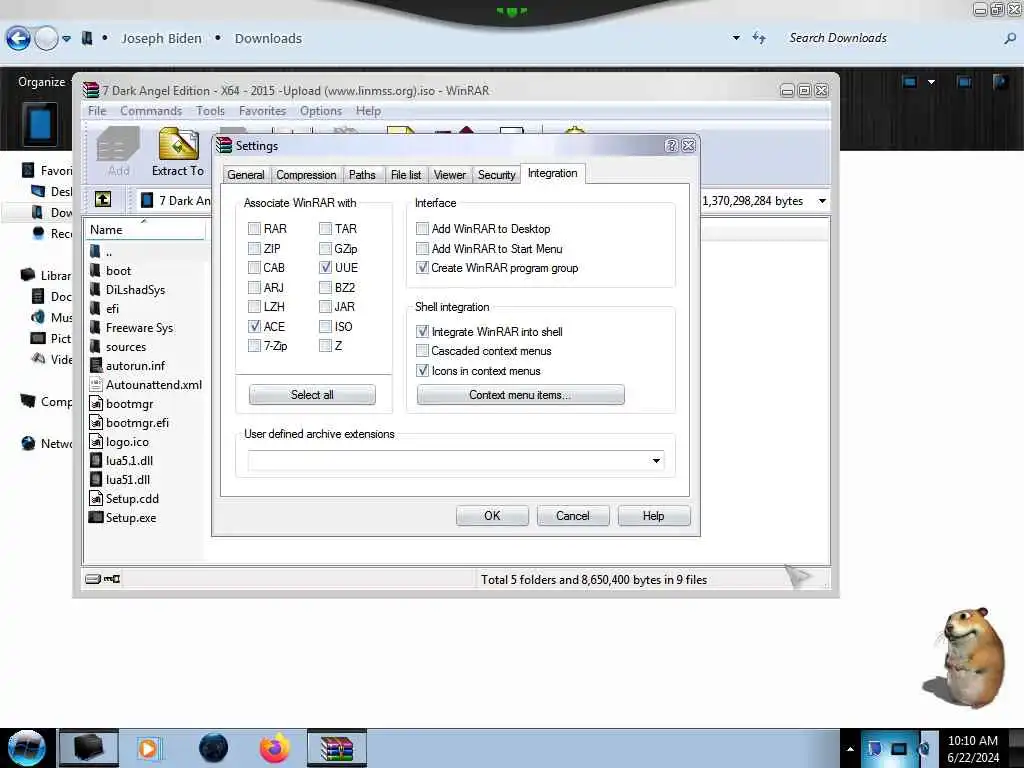This screenshot has height=768, width=1024.
Task: Click the WinRAR taskbar icon
Action: point(337,748)
